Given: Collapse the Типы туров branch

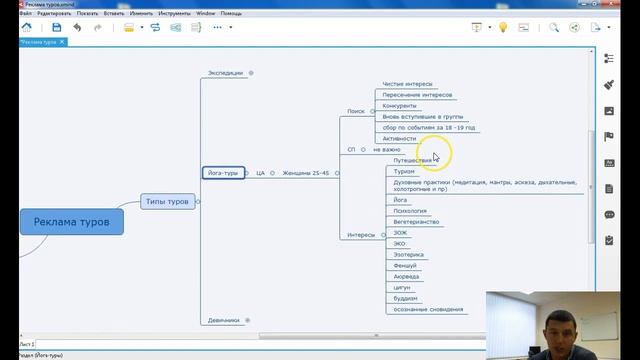Looking at the screenshot, I should click(198, 202).
